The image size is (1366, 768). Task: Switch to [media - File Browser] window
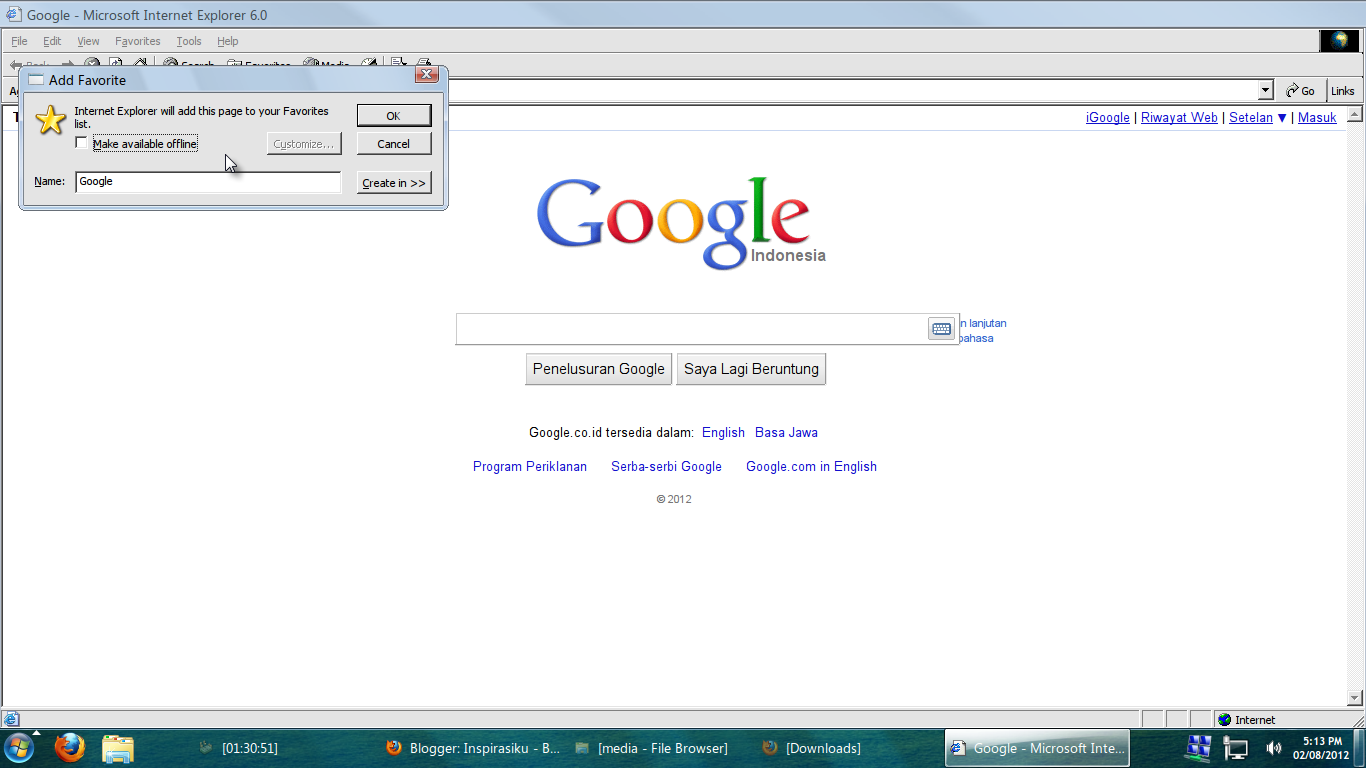652,748
